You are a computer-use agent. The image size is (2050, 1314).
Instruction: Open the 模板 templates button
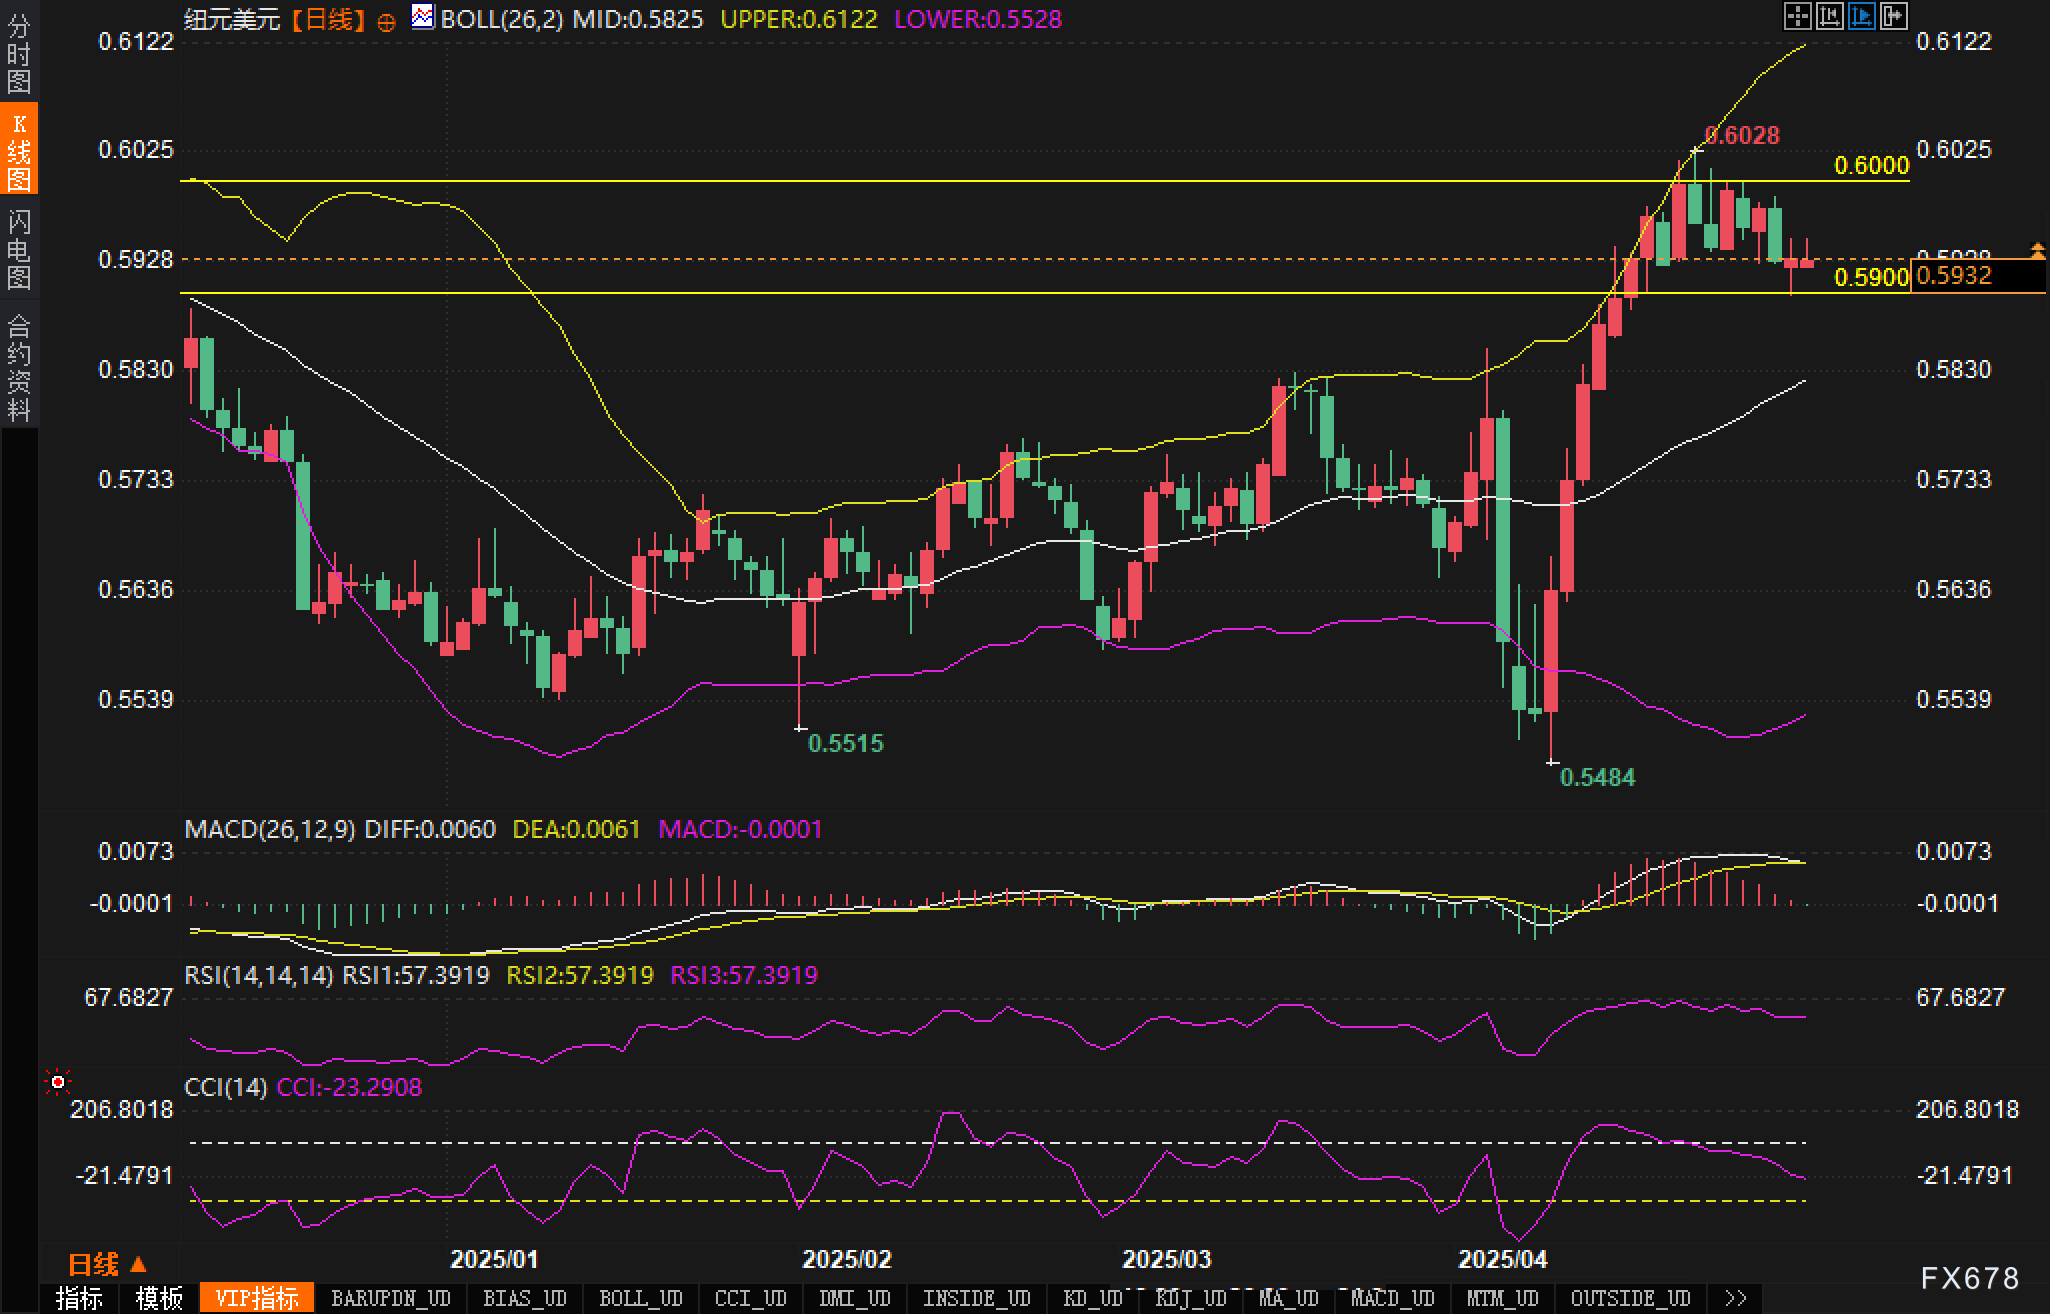(x=159, y=1298)
